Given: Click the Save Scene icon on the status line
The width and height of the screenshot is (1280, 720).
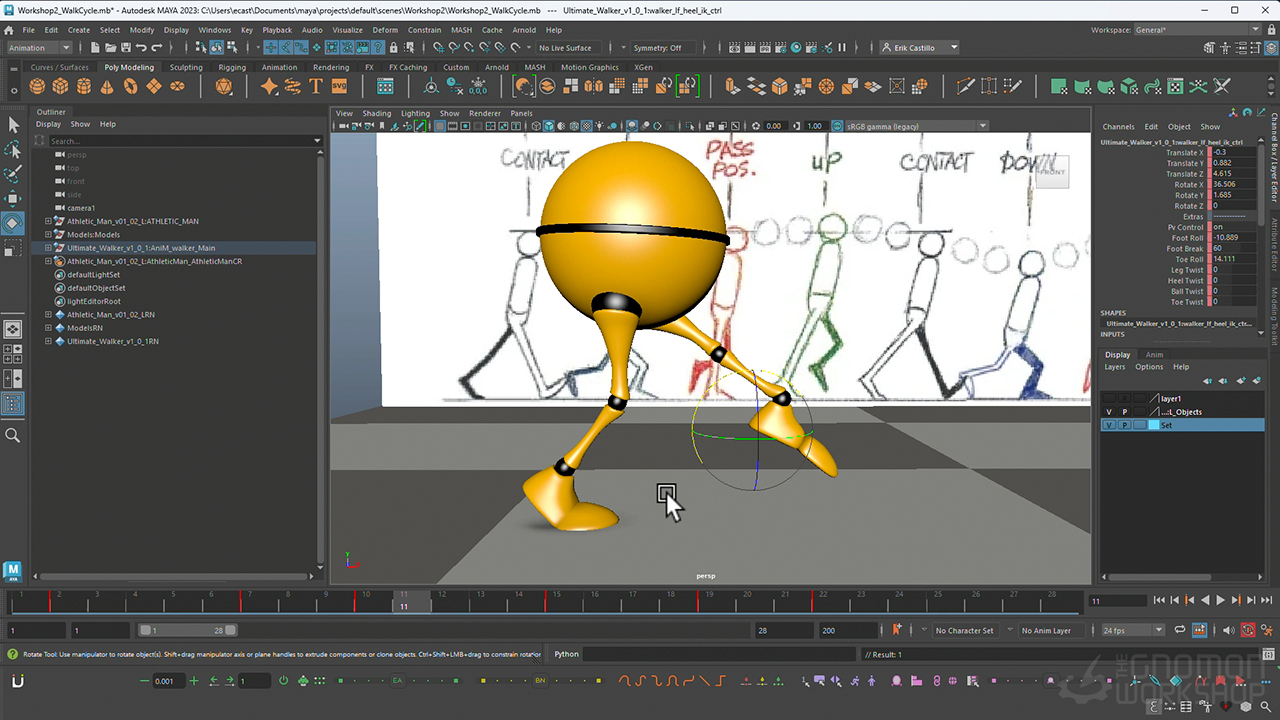Looking at the screenshot, I should [124, 47].
